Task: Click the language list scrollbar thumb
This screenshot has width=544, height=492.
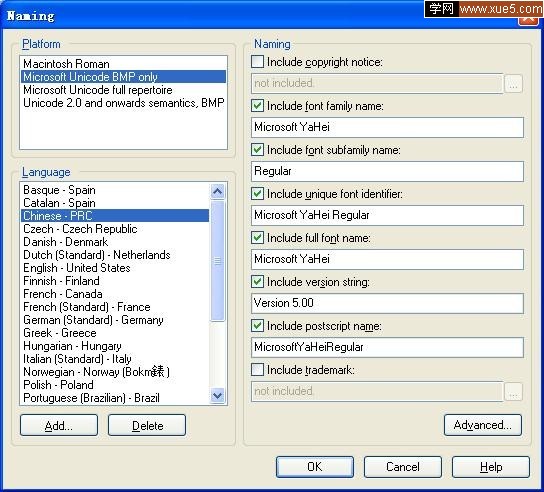Action: coord(218,261)
